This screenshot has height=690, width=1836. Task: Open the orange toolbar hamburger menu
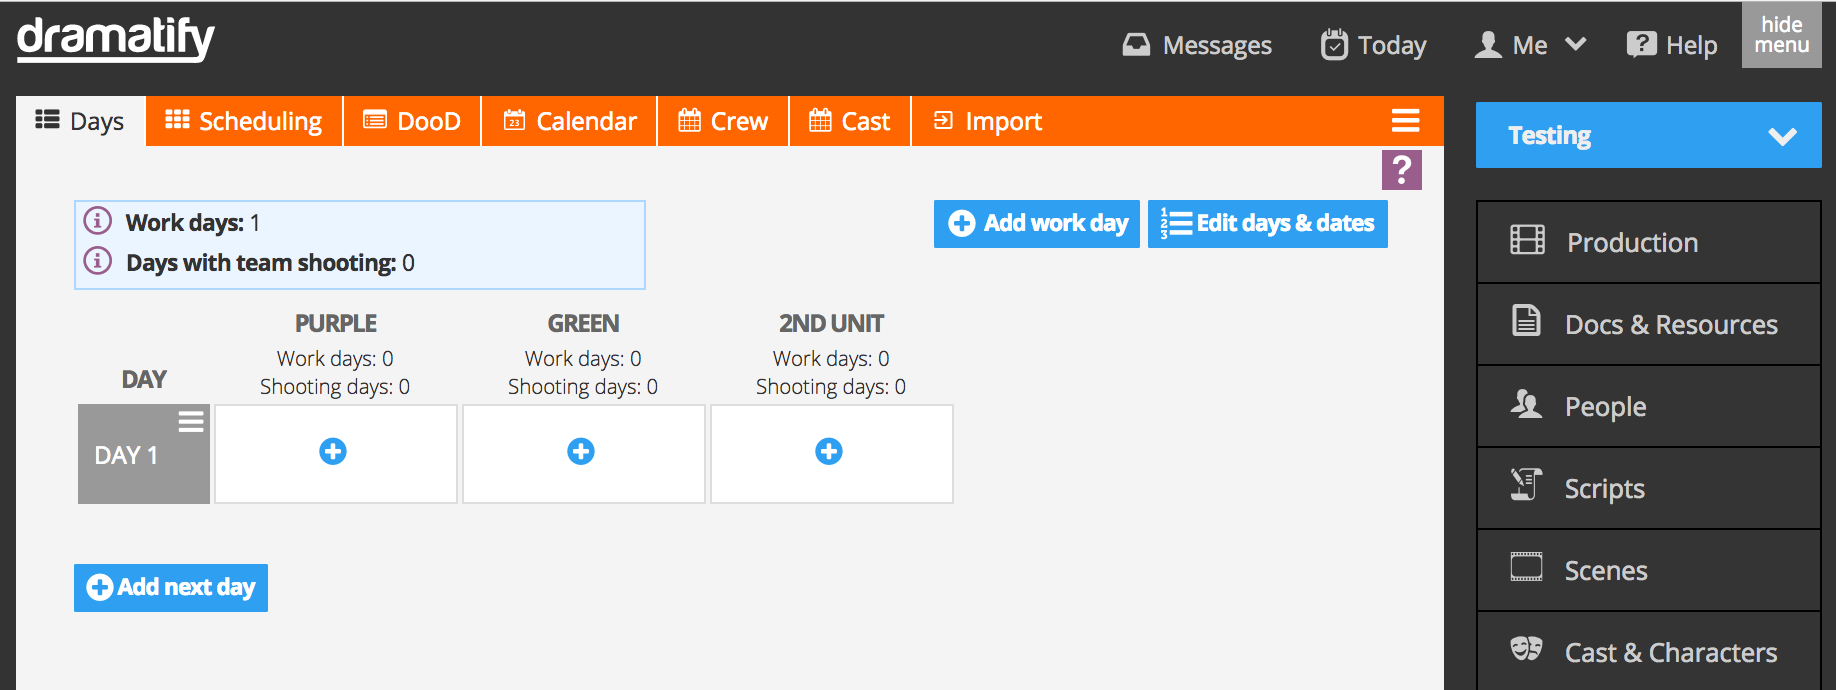[x=1405, y=121]
